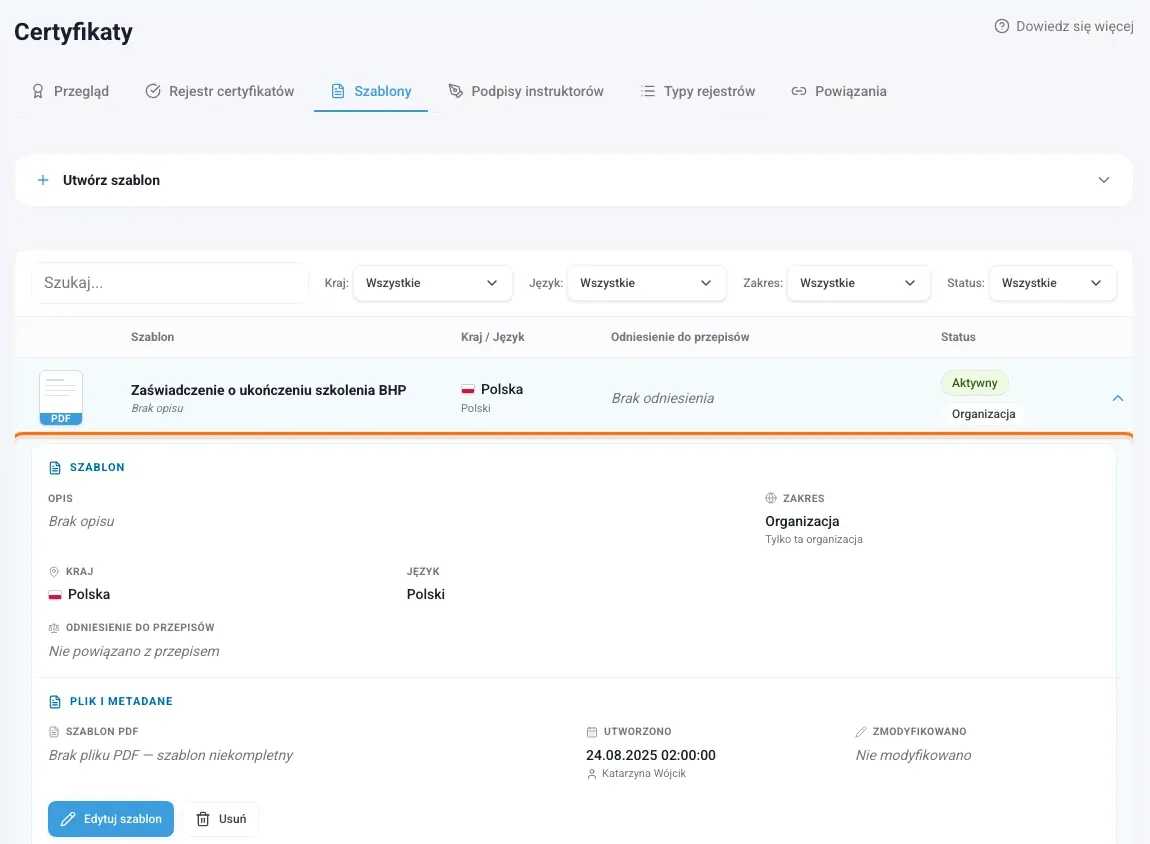The width and height of the screenshot is (1150, 844).
Task: Click the Edytuj szablon button
Action: pos(111,819)
